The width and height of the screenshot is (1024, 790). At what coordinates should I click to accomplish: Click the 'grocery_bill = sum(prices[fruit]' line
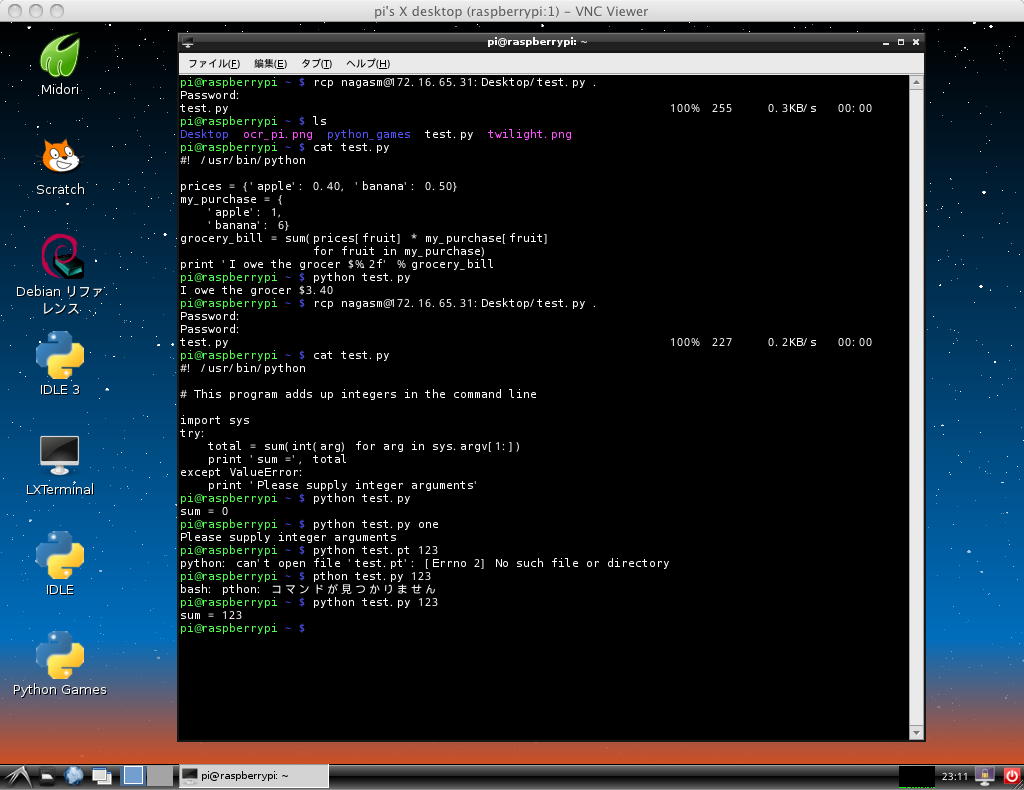364,238
